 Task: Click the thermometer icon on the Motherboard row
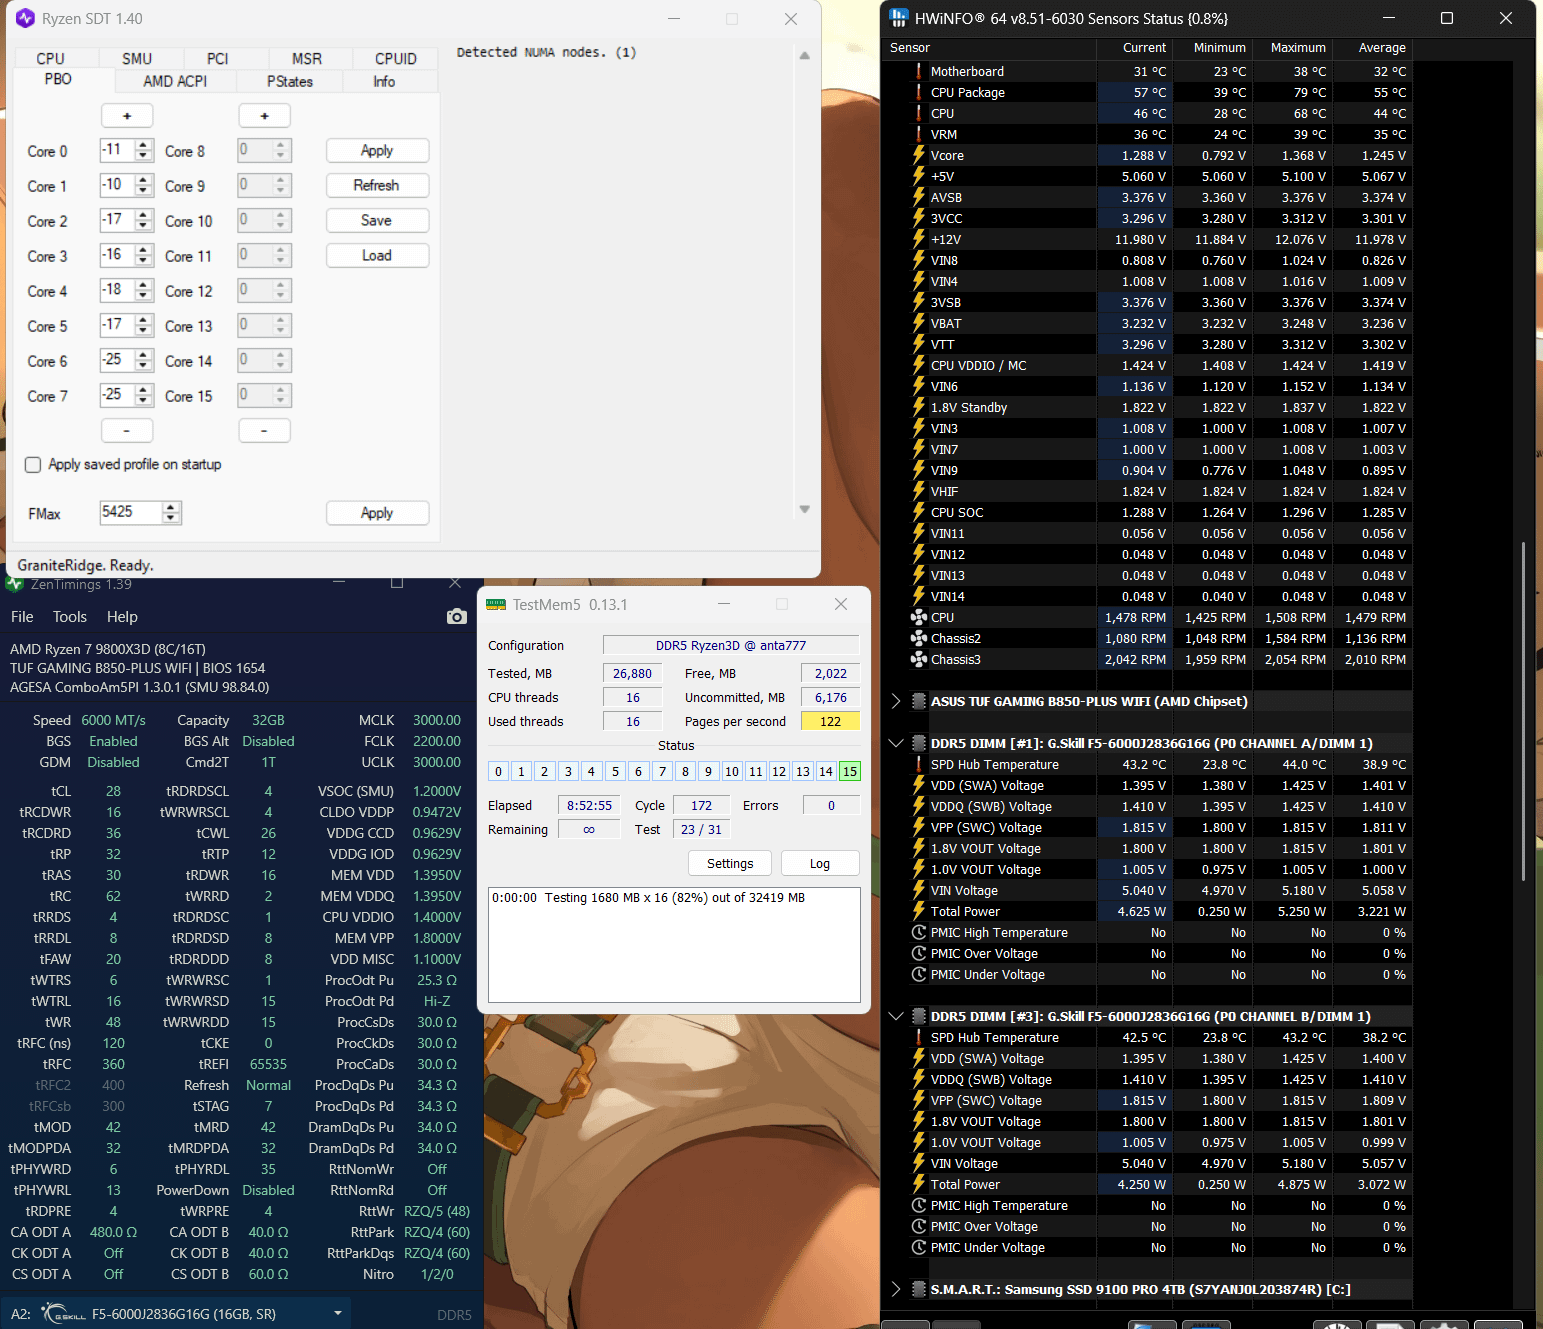(919, 71)
